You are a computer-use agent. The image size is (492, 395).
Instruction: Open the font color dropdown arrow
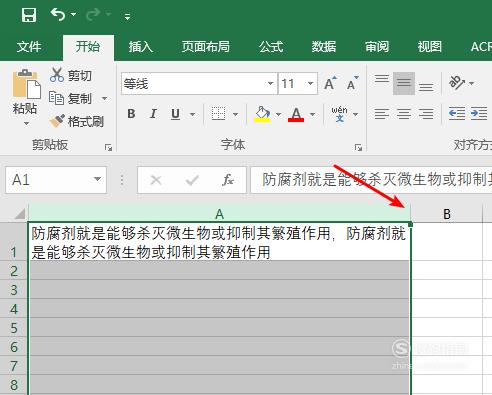tap(312, 114)
